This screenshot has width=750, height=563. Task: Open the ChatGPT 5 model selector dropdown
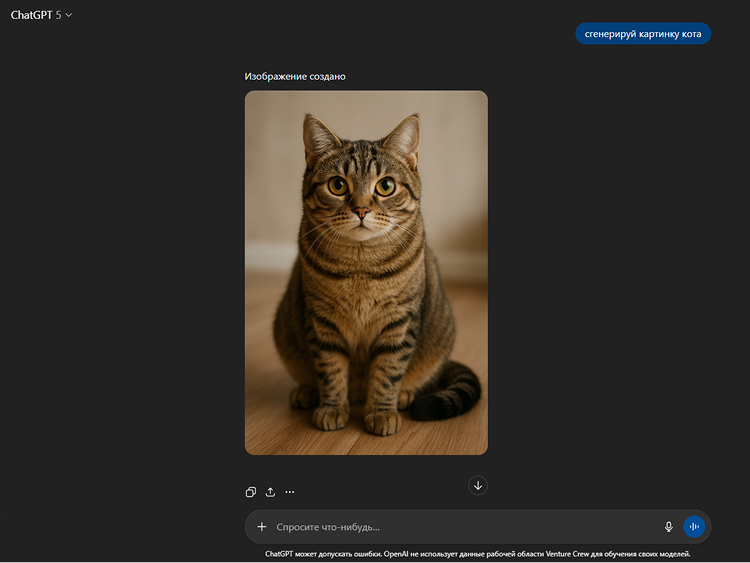pos(41,15)
